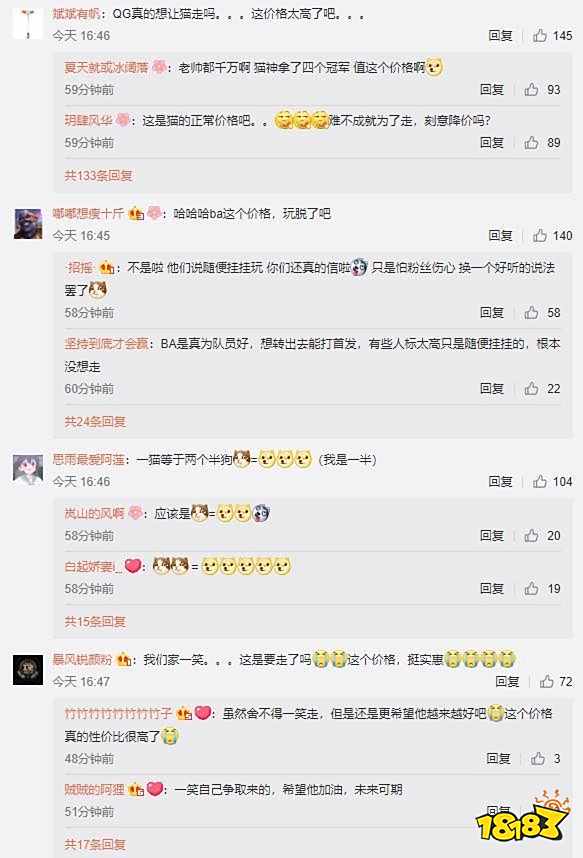Expand the 共133条回复 replies thread
Image resolution: width=583 pixels, height=858 pixels.
pos(99,176)
